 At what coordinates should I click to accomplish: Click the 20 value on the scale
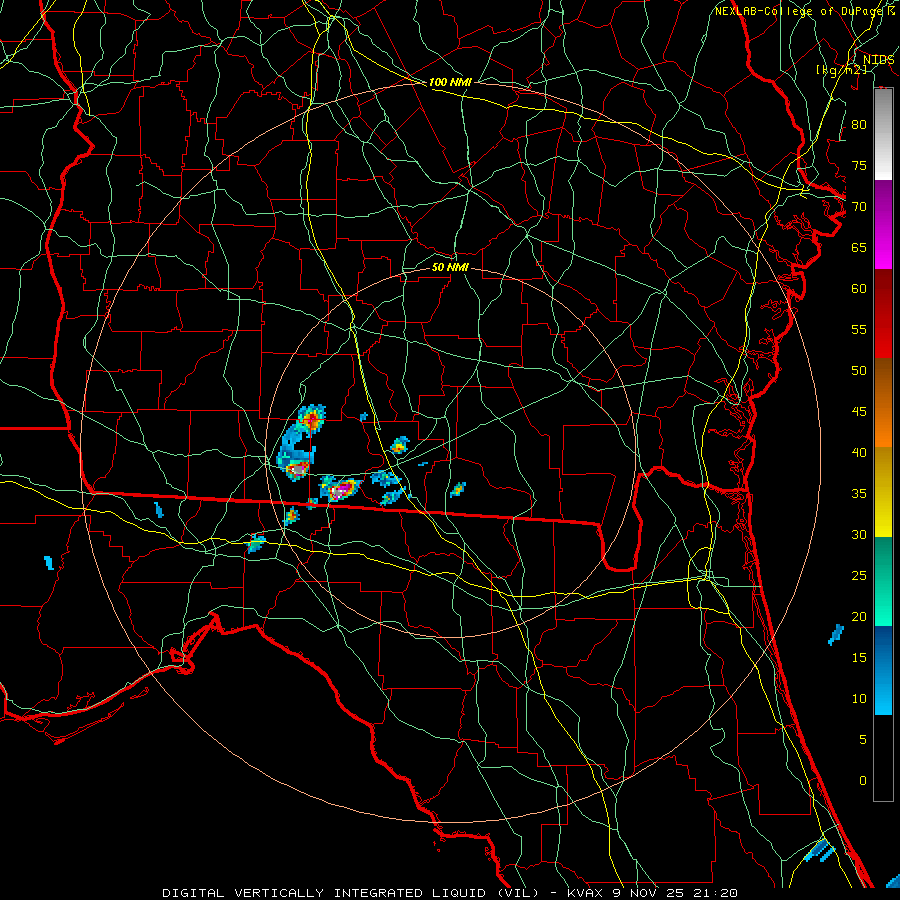tap(859, 616)
